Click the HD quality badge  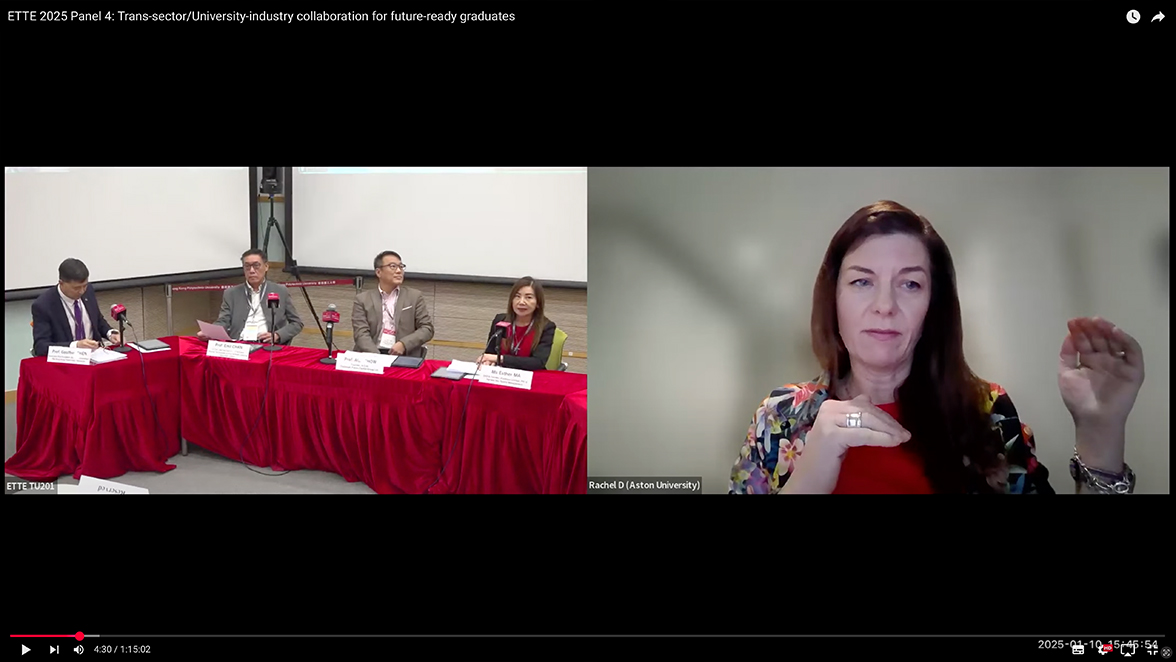point(1108,646)
